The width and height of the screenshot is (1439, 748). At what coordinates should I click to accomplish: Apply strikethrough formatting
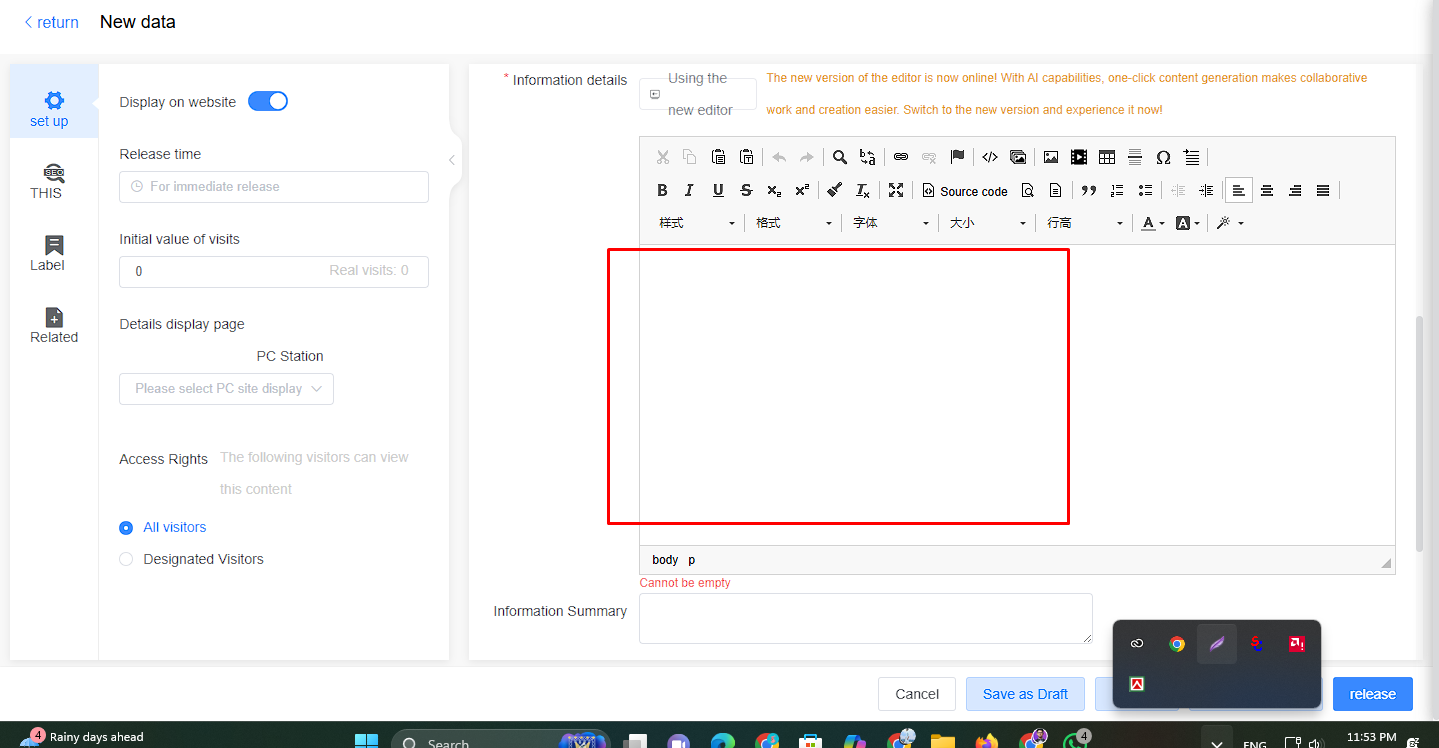click(746, 190)
